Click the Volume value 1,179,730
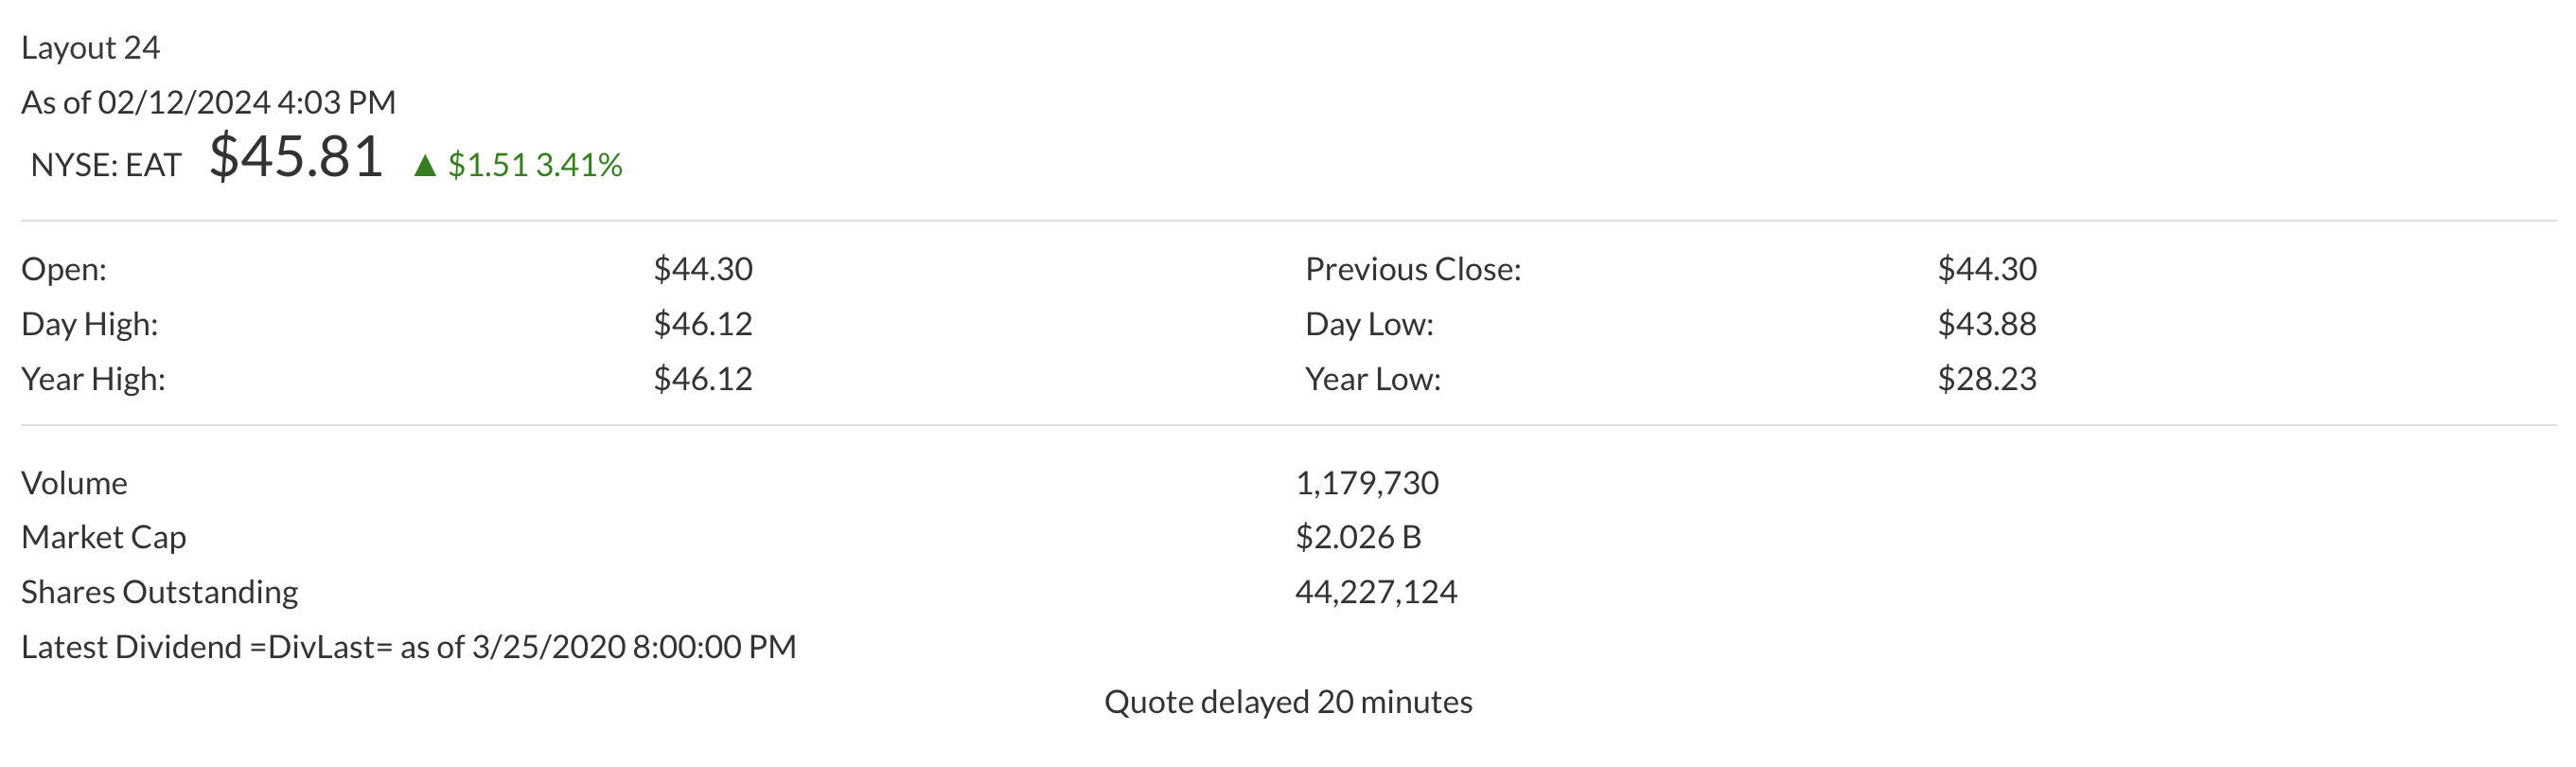The width and height of the screenshot is (2576, 767). pyautogui.click(x=1367, y=483)
